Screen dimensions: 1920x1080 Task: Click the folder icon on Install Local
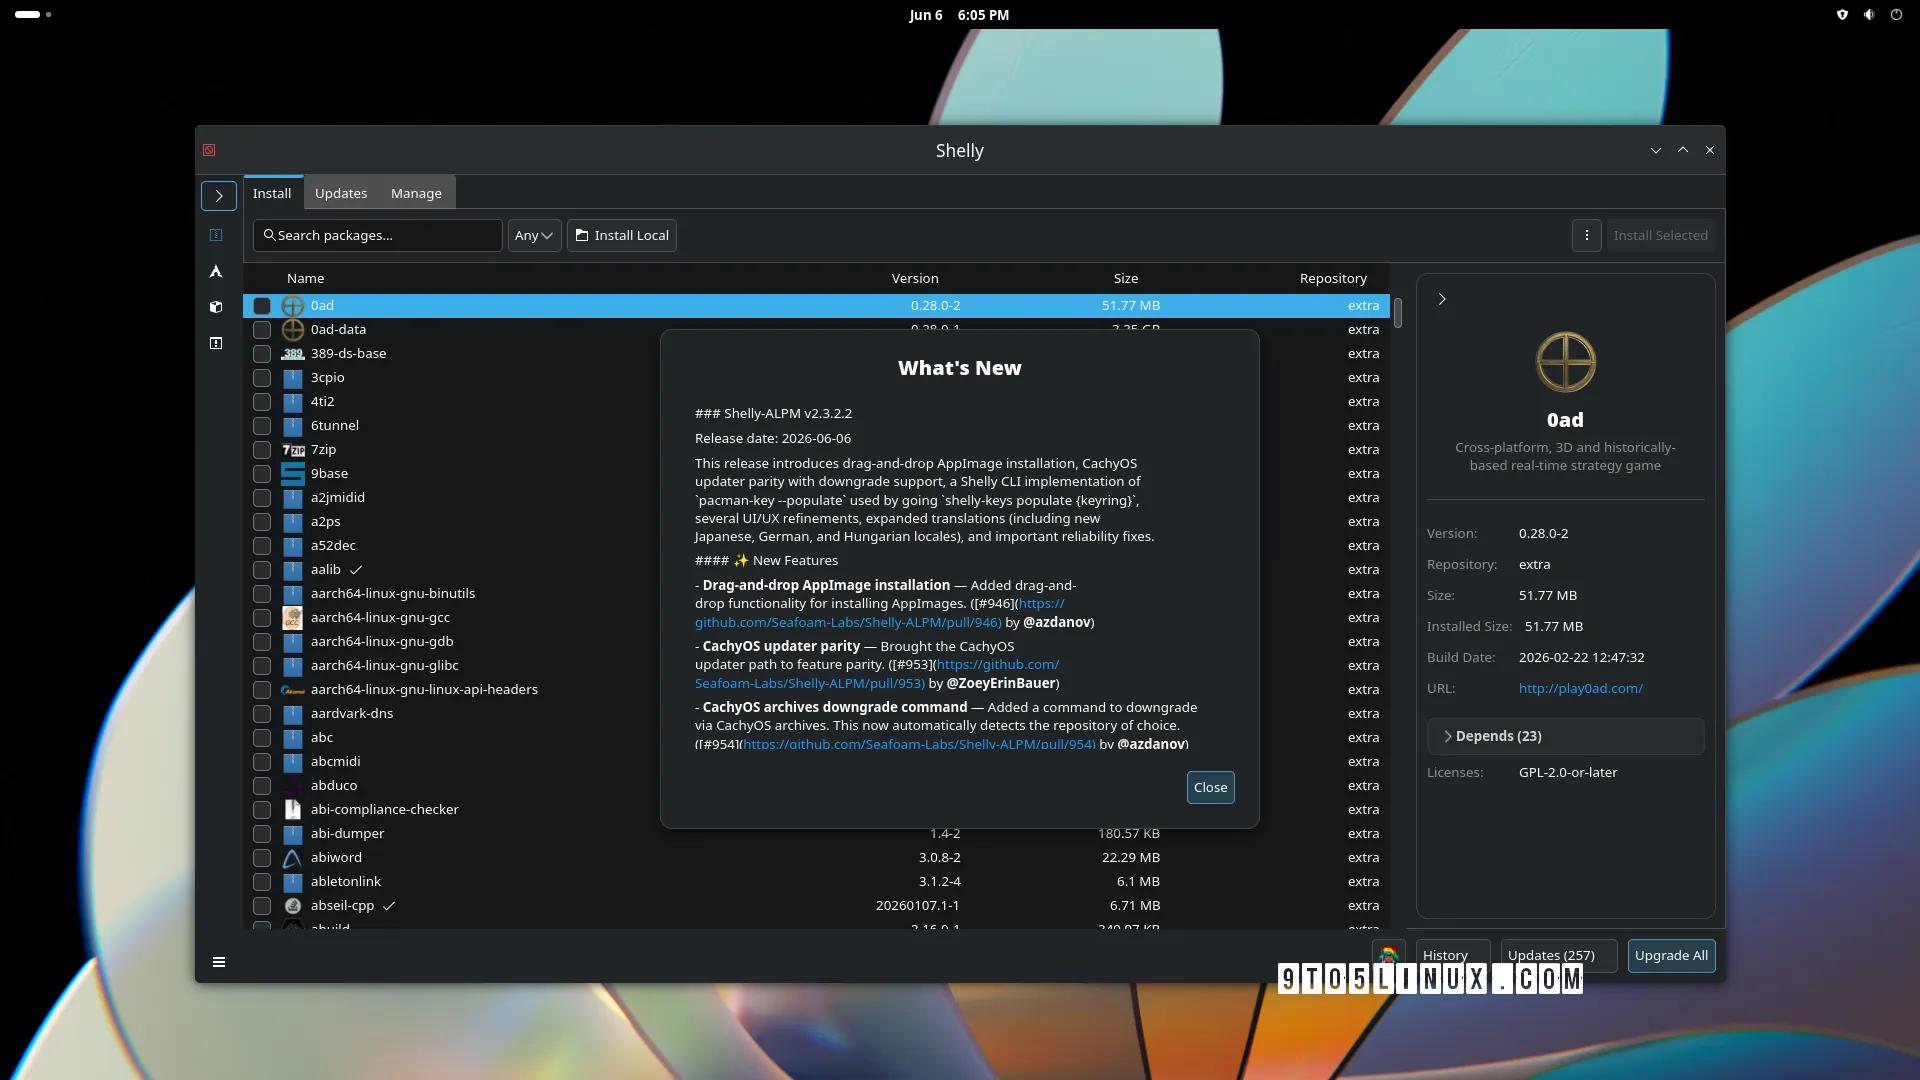(x=582, y=235)
